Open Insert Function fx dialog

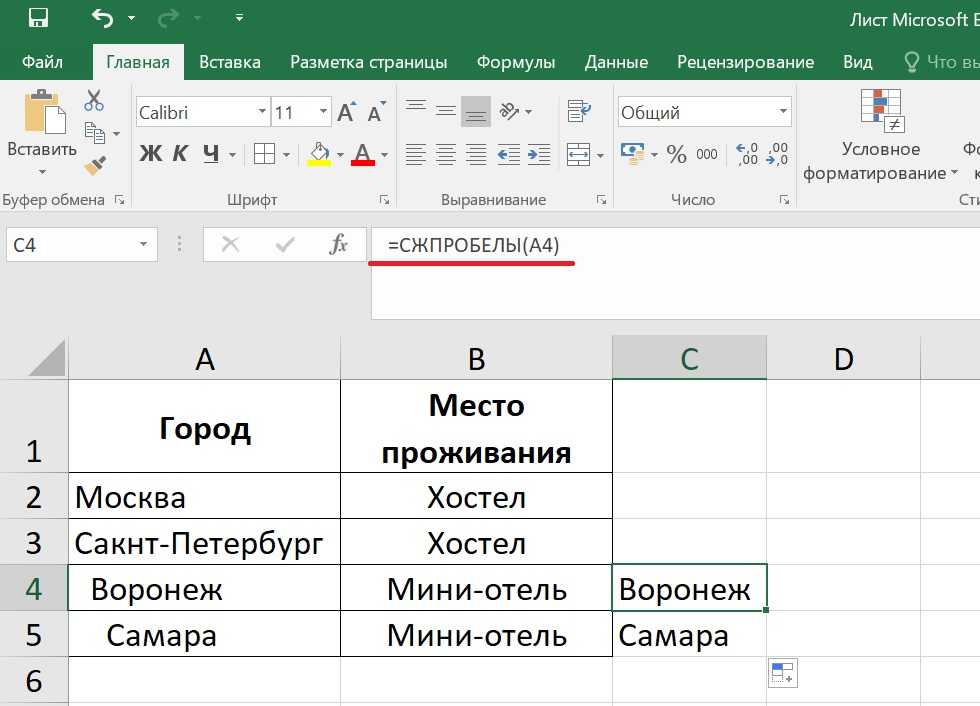(338, 244)
